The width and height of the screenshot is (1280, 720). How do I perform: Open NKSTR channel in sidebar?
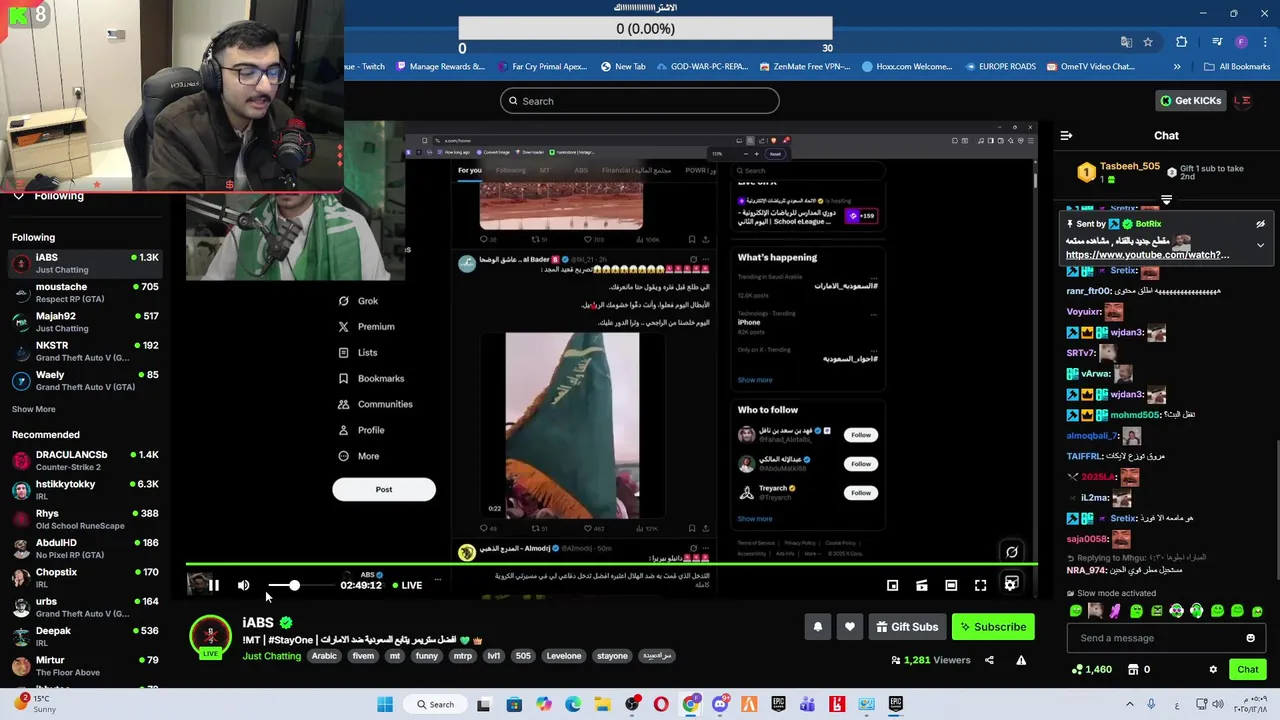[85, 351]
